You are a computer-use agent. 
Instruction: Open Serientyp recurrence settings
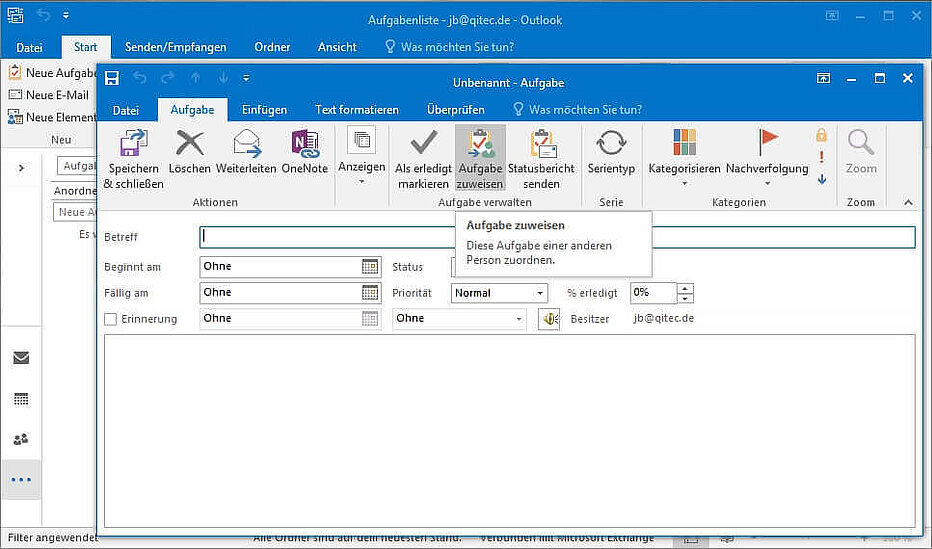tap(611, 153)
